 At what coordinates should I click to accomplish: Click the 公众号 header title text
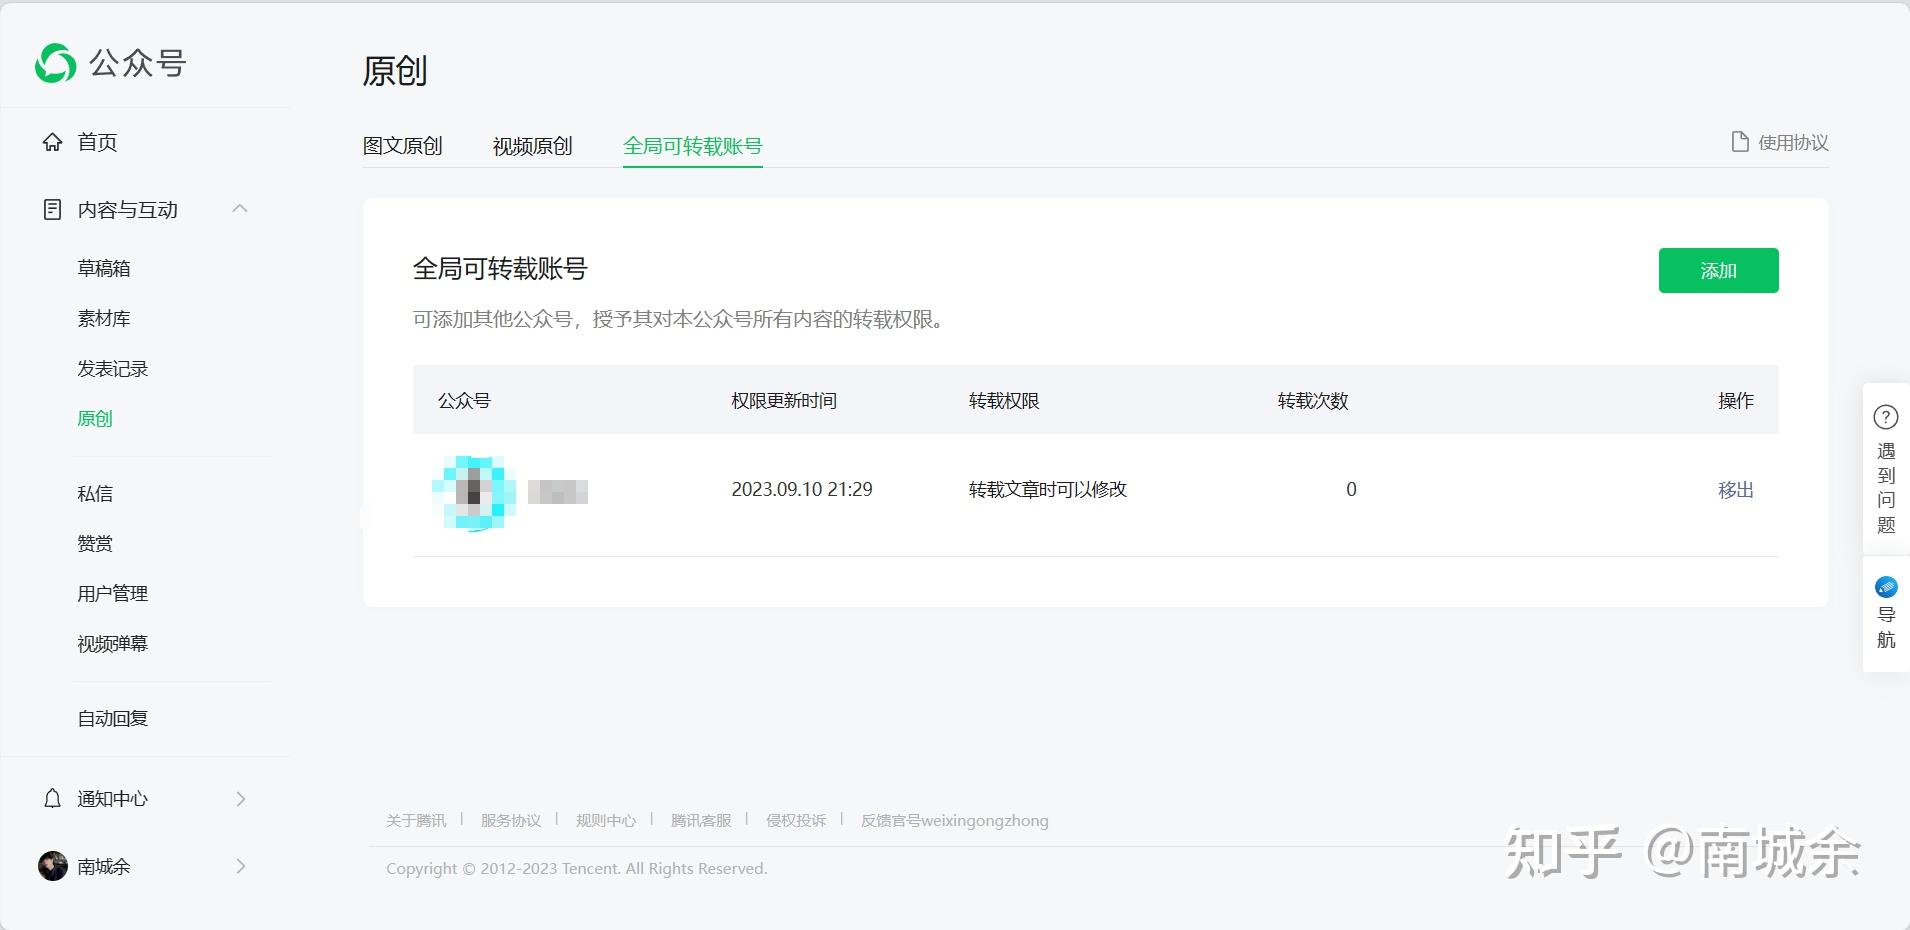138,63
